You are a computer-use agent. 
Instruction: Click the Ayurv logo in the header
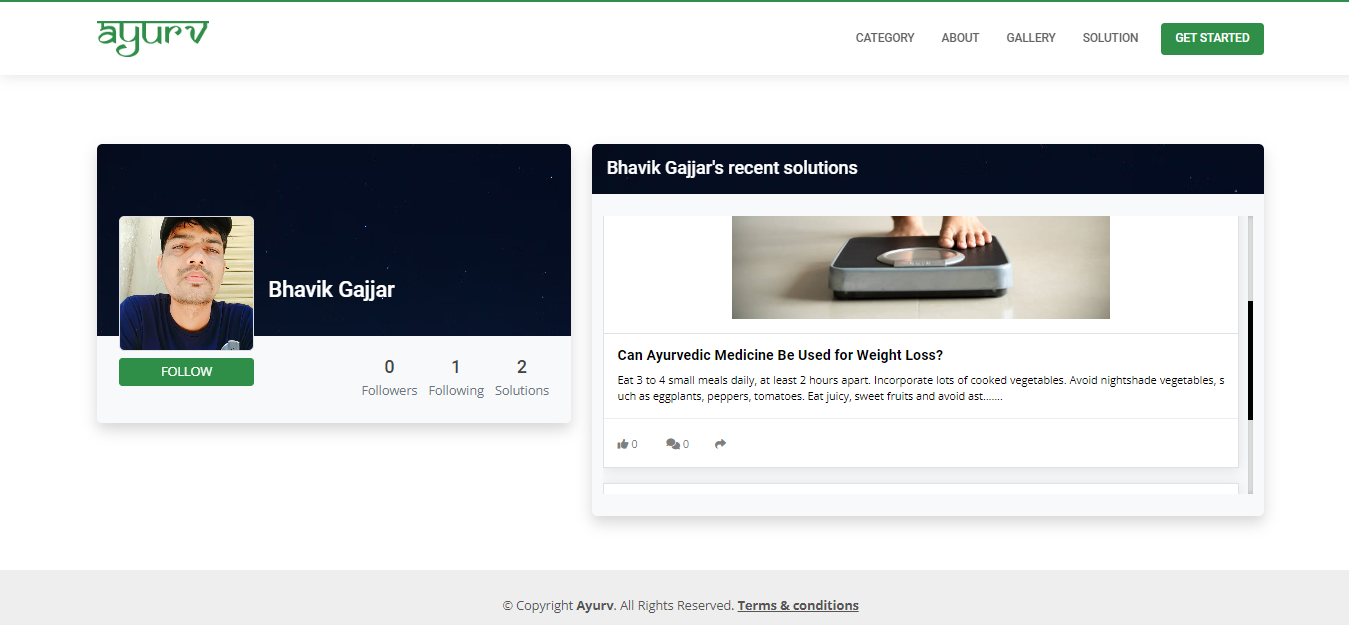pos(153,37)
